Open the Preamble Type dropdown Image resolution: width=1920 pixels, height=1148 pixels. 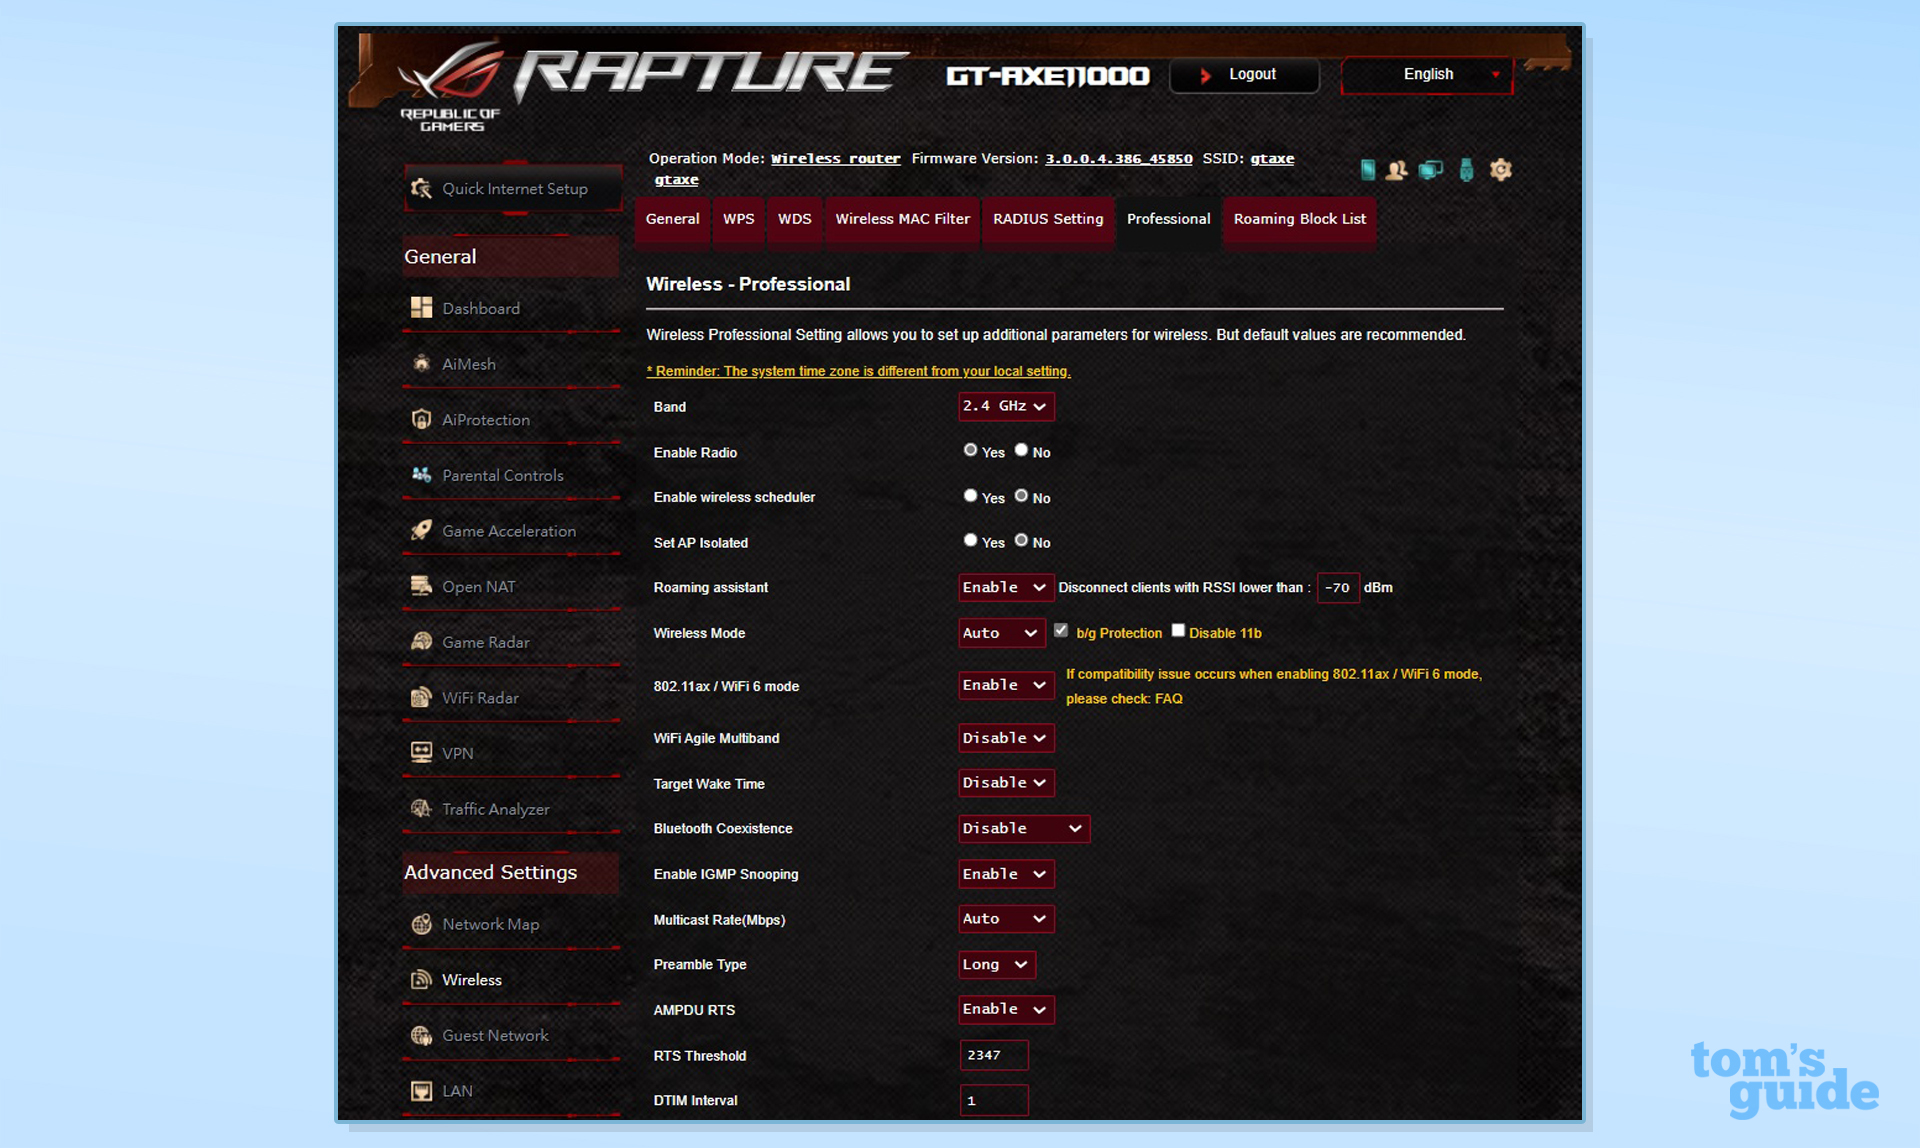pos(997,964)
